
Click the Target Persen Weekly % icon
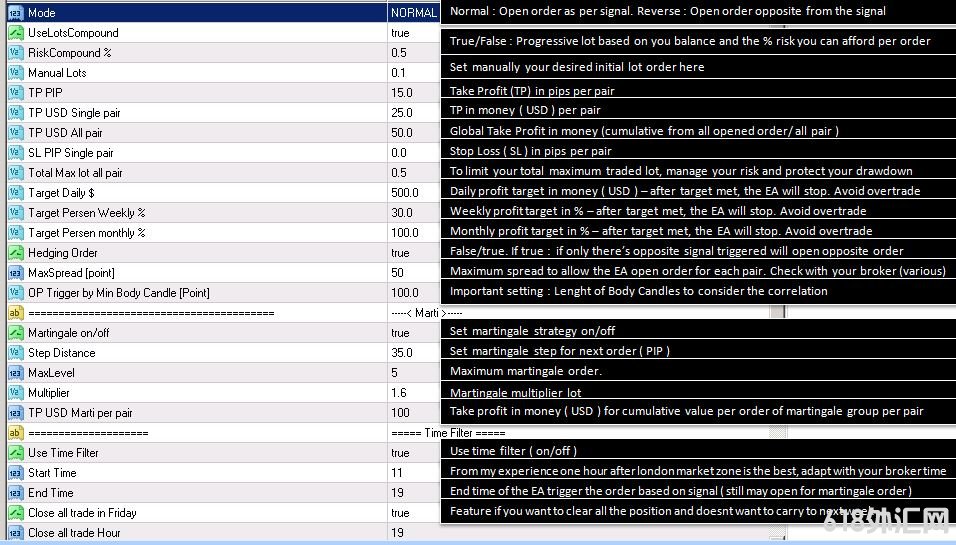pos(15,213)
